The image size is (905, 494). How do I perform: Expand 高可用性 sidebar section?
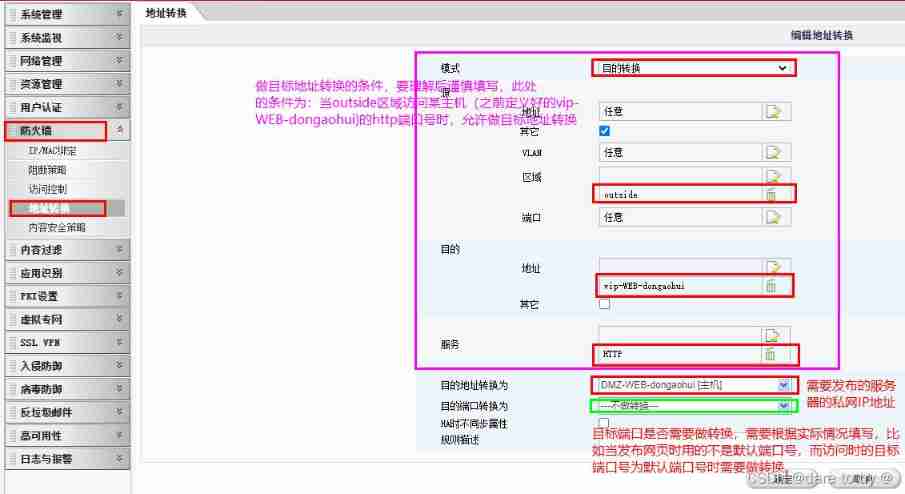coord(66,435)
